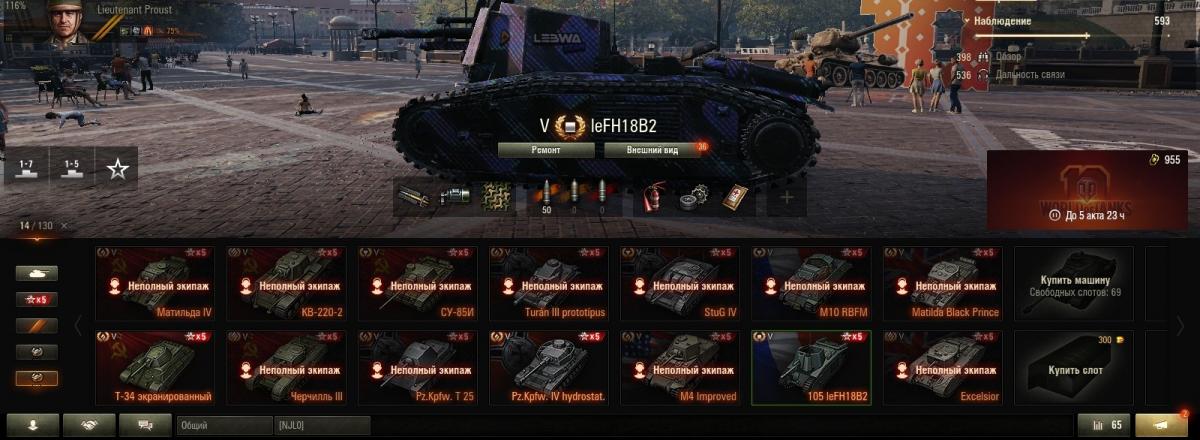Open the [NJL0] clan chat tab

322,426
